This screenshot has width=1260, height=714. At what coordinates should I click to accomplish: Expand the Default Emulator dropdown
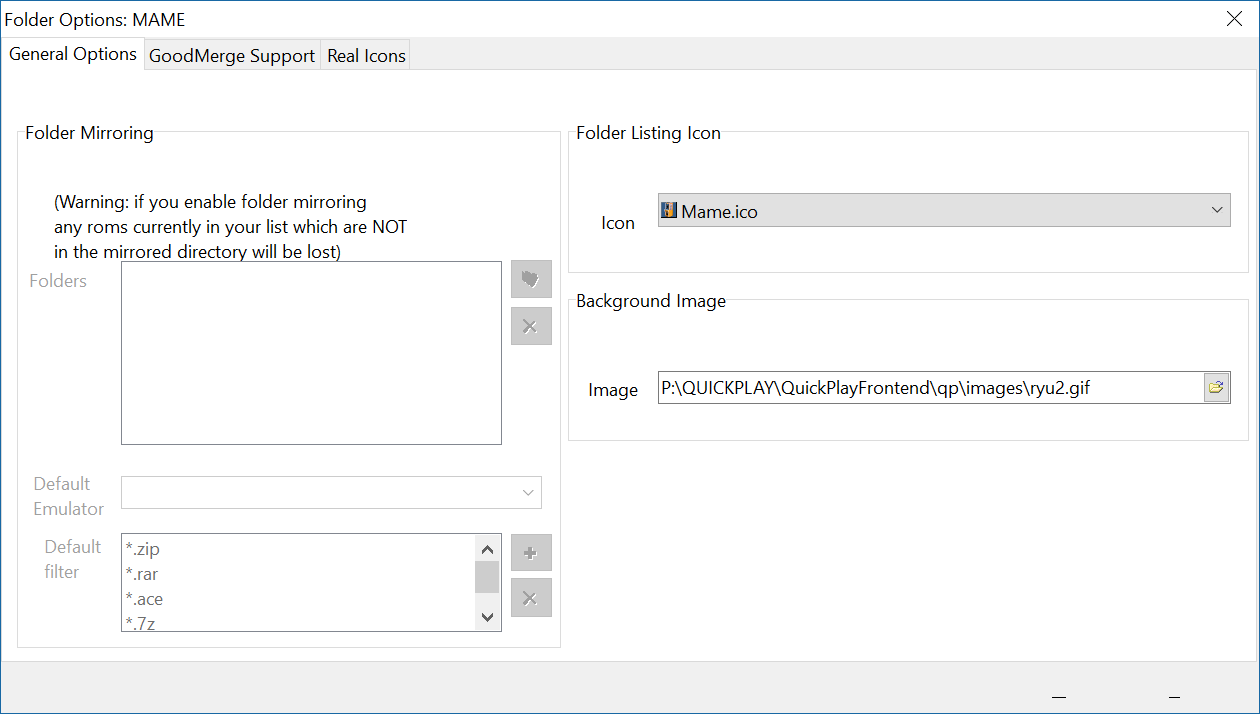(528, 492)
